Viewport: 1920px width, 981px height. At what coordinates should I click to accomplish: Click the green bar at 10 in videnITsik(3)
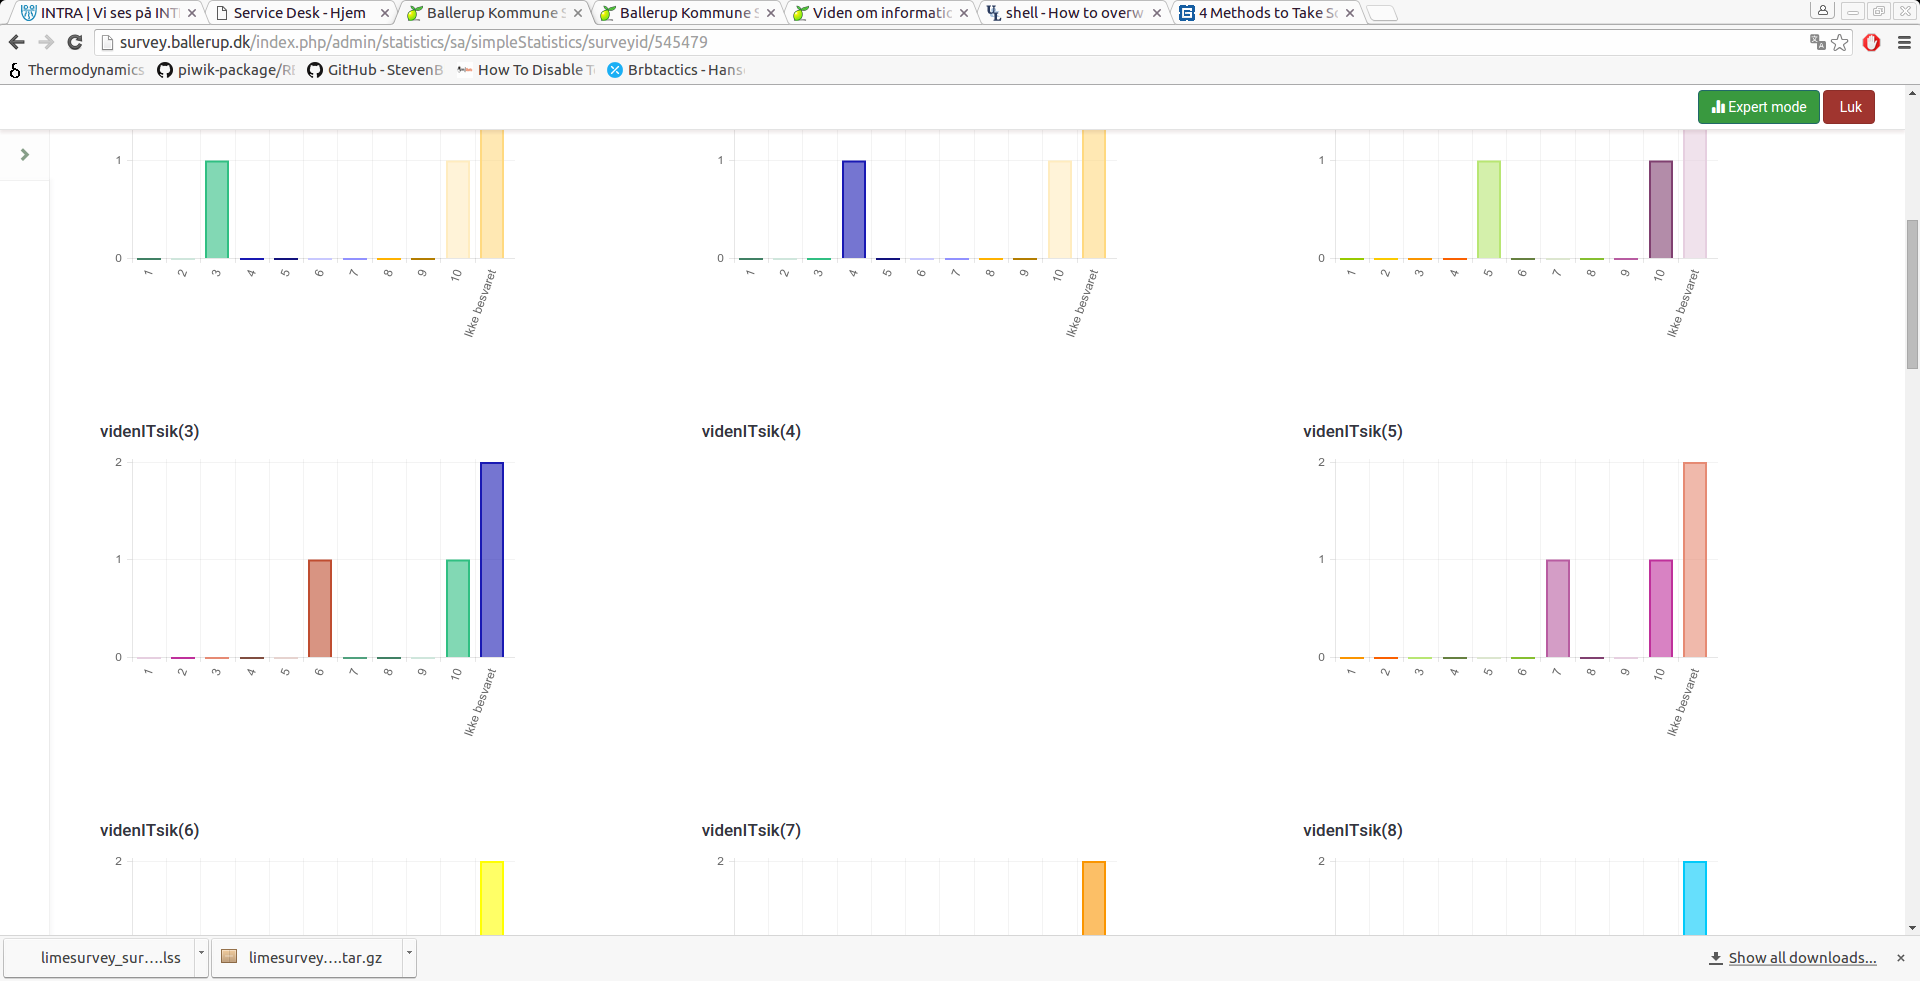coord(458,609)
